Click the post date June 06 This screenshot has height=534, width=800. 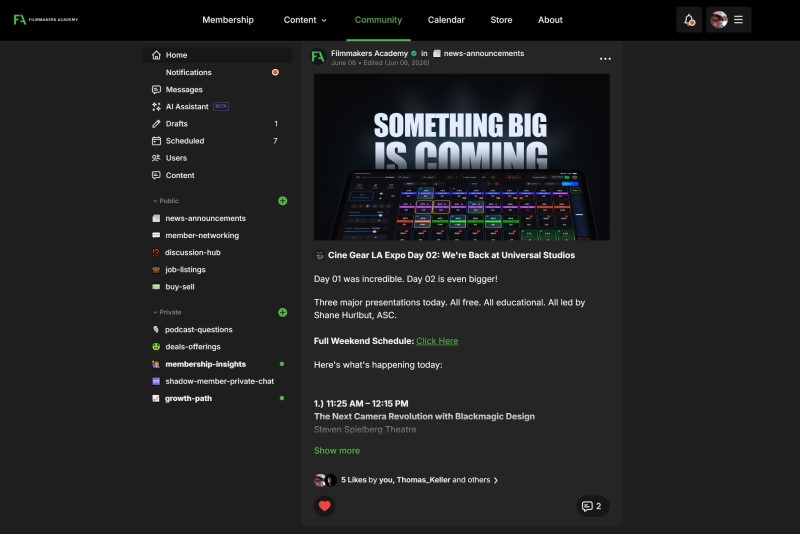[343, 63]
